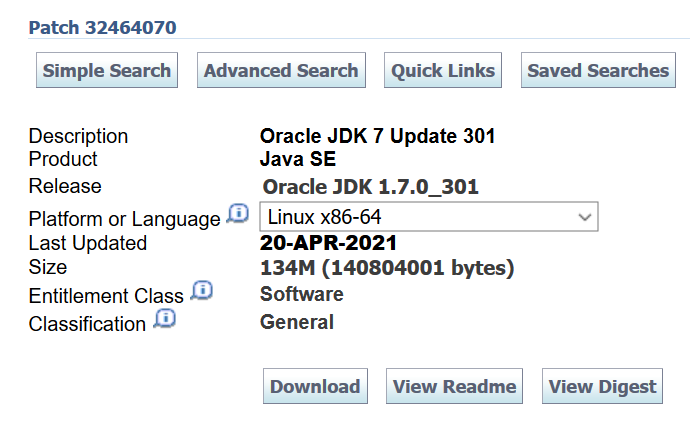Click the info icon beside Classification
The width and height of the screenshot is (700, 426).
(164, 319)
